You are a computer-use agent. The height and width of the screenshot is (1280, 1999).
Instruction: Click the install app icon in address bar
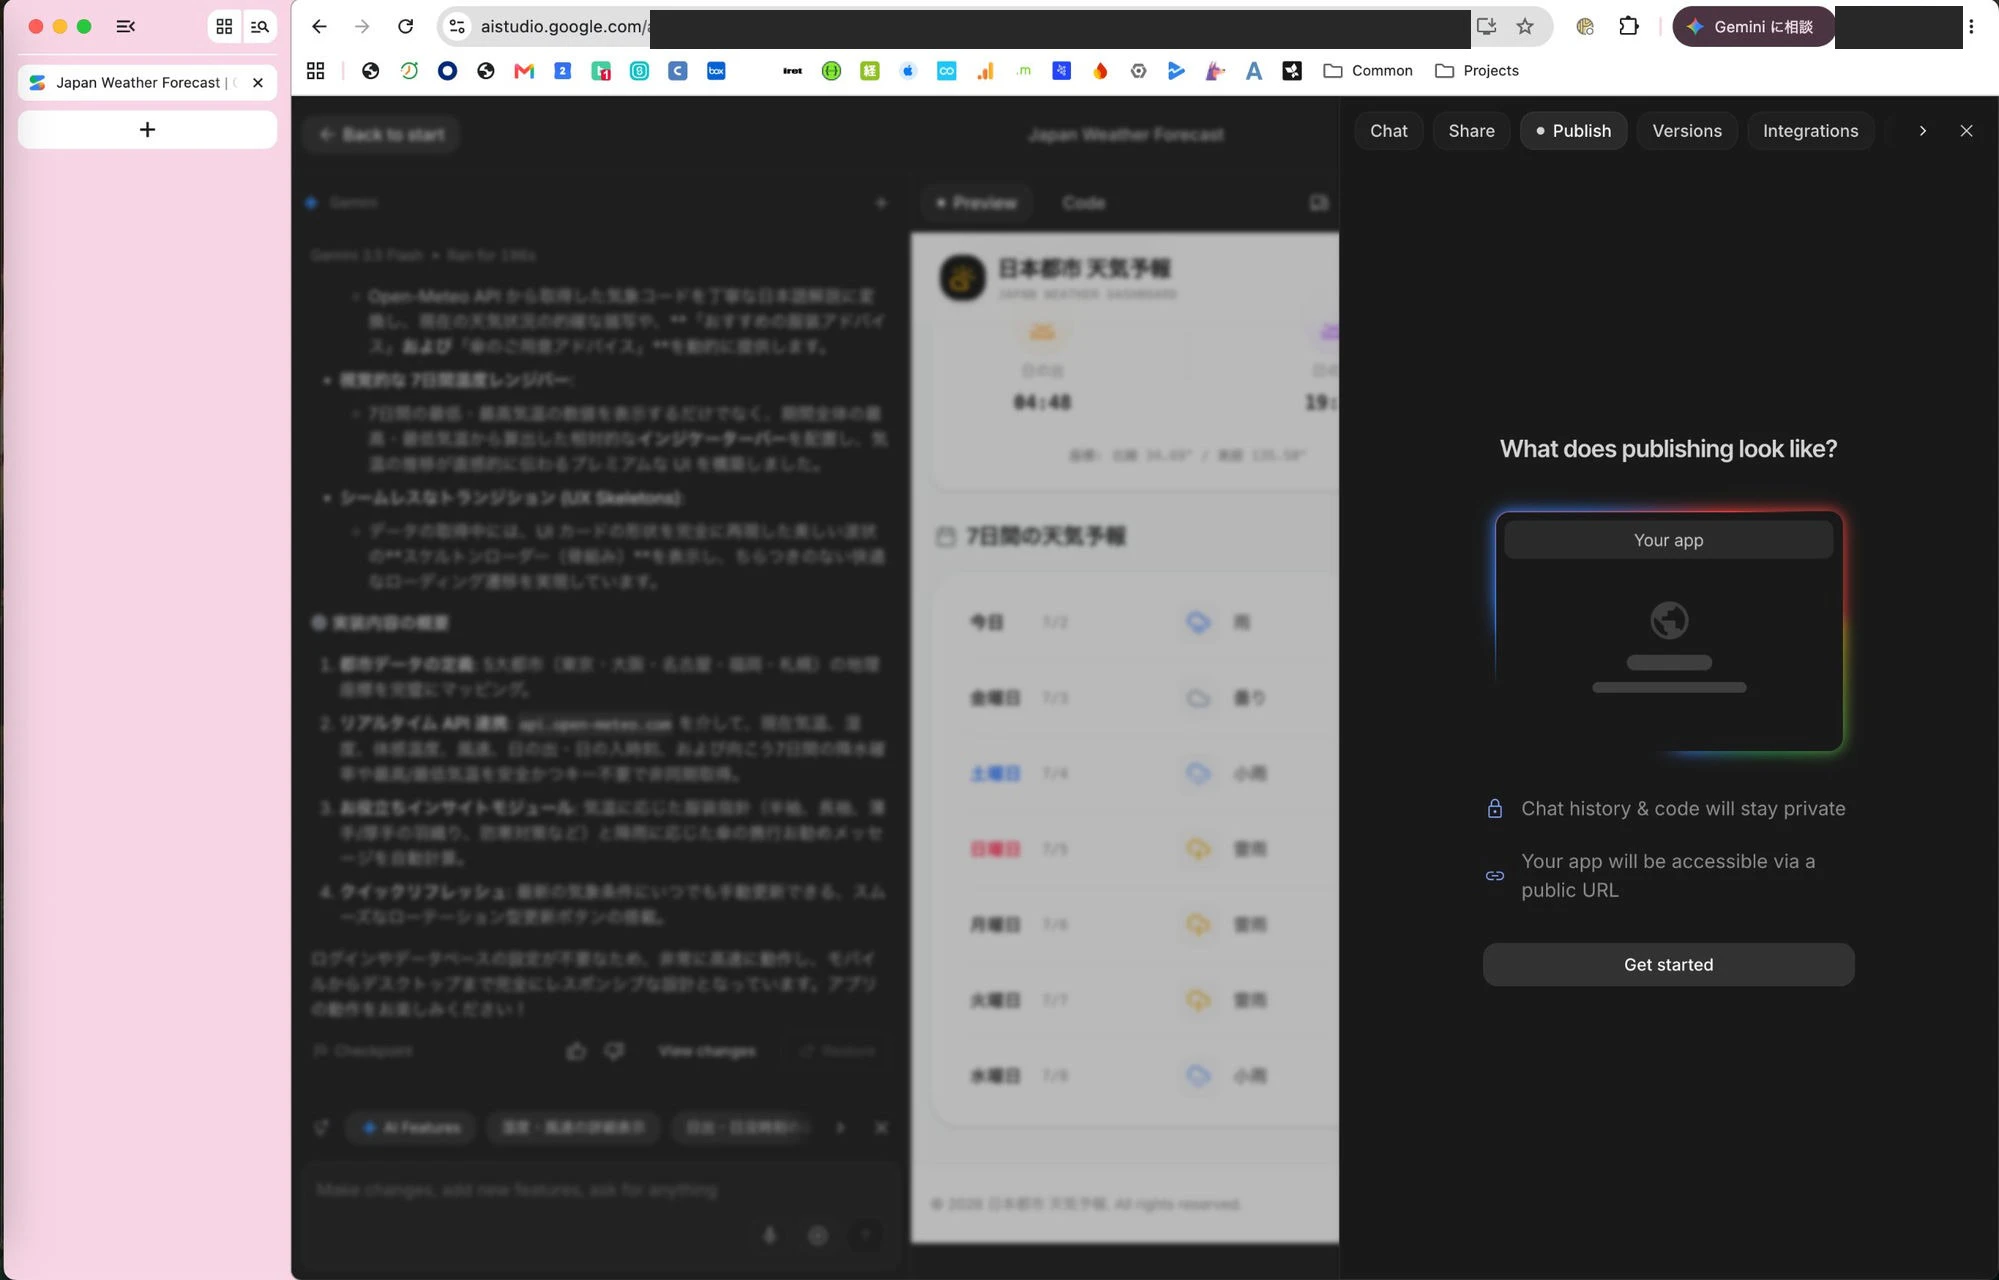pyautogui.click(x=1487, y=27)
